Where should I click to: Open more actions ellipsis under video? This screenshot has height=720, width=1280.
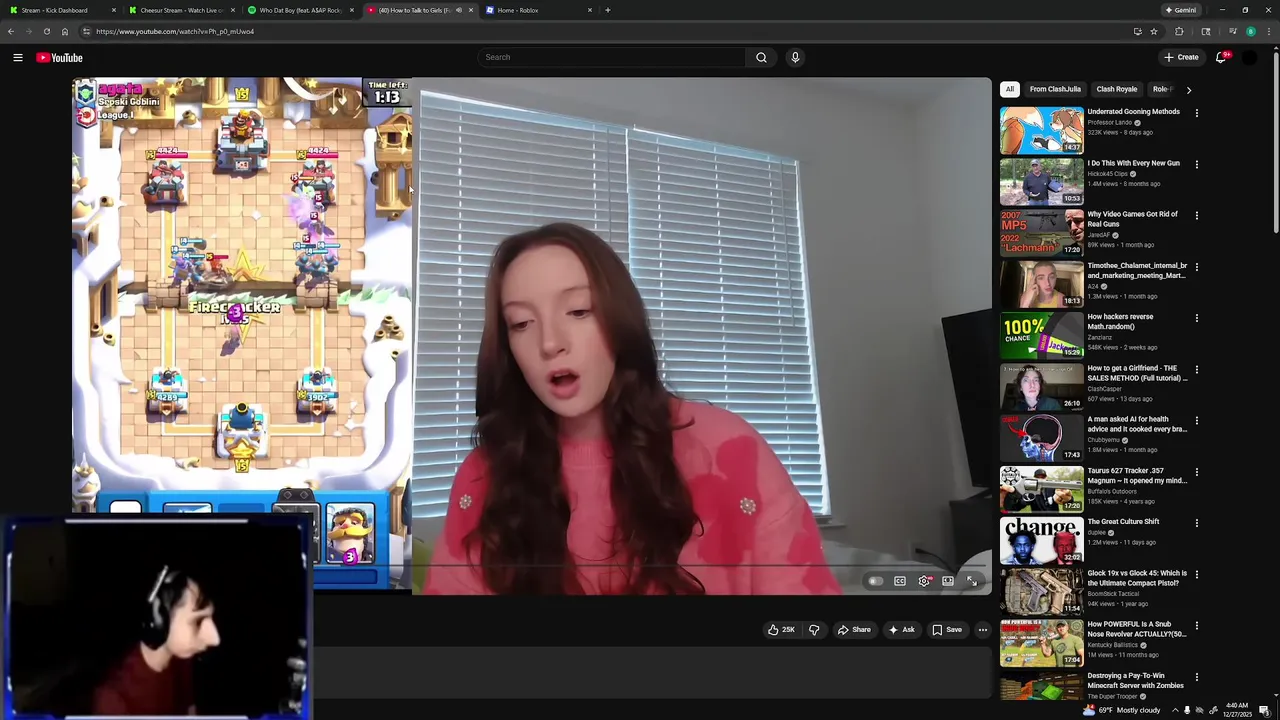coord(983,630)
